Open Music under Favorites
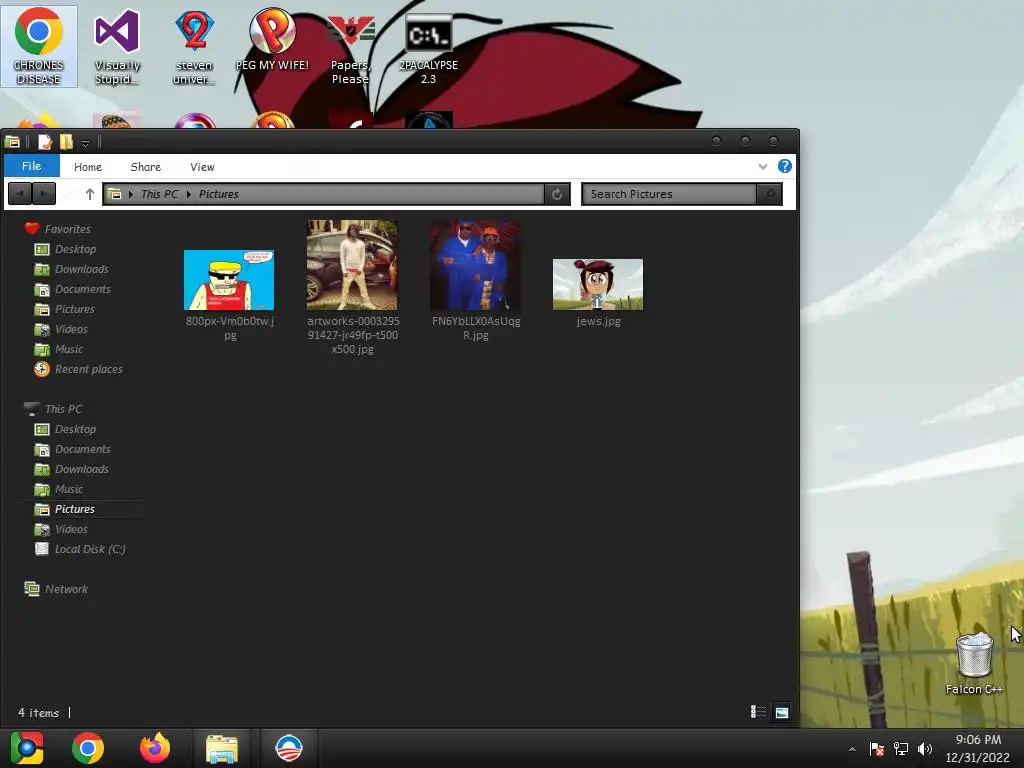 69,349
